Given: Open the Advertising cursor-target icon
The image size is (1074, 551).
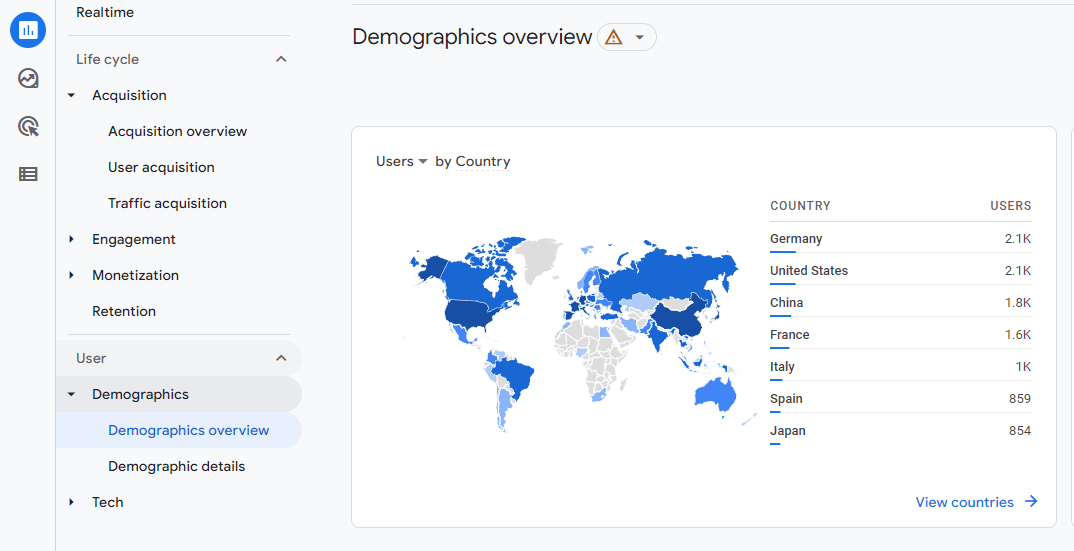Looking at the screenshot, I should tap(28, 126).
